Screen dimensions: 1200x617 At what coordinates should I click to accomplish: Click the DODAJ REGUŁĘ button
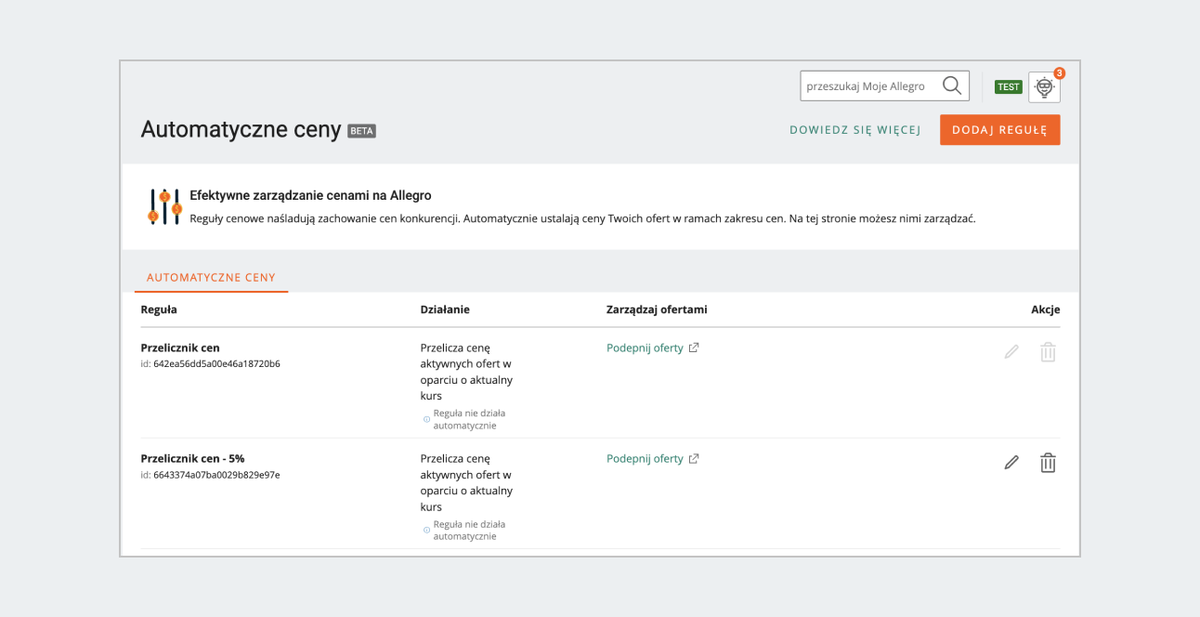point(1000,130)
